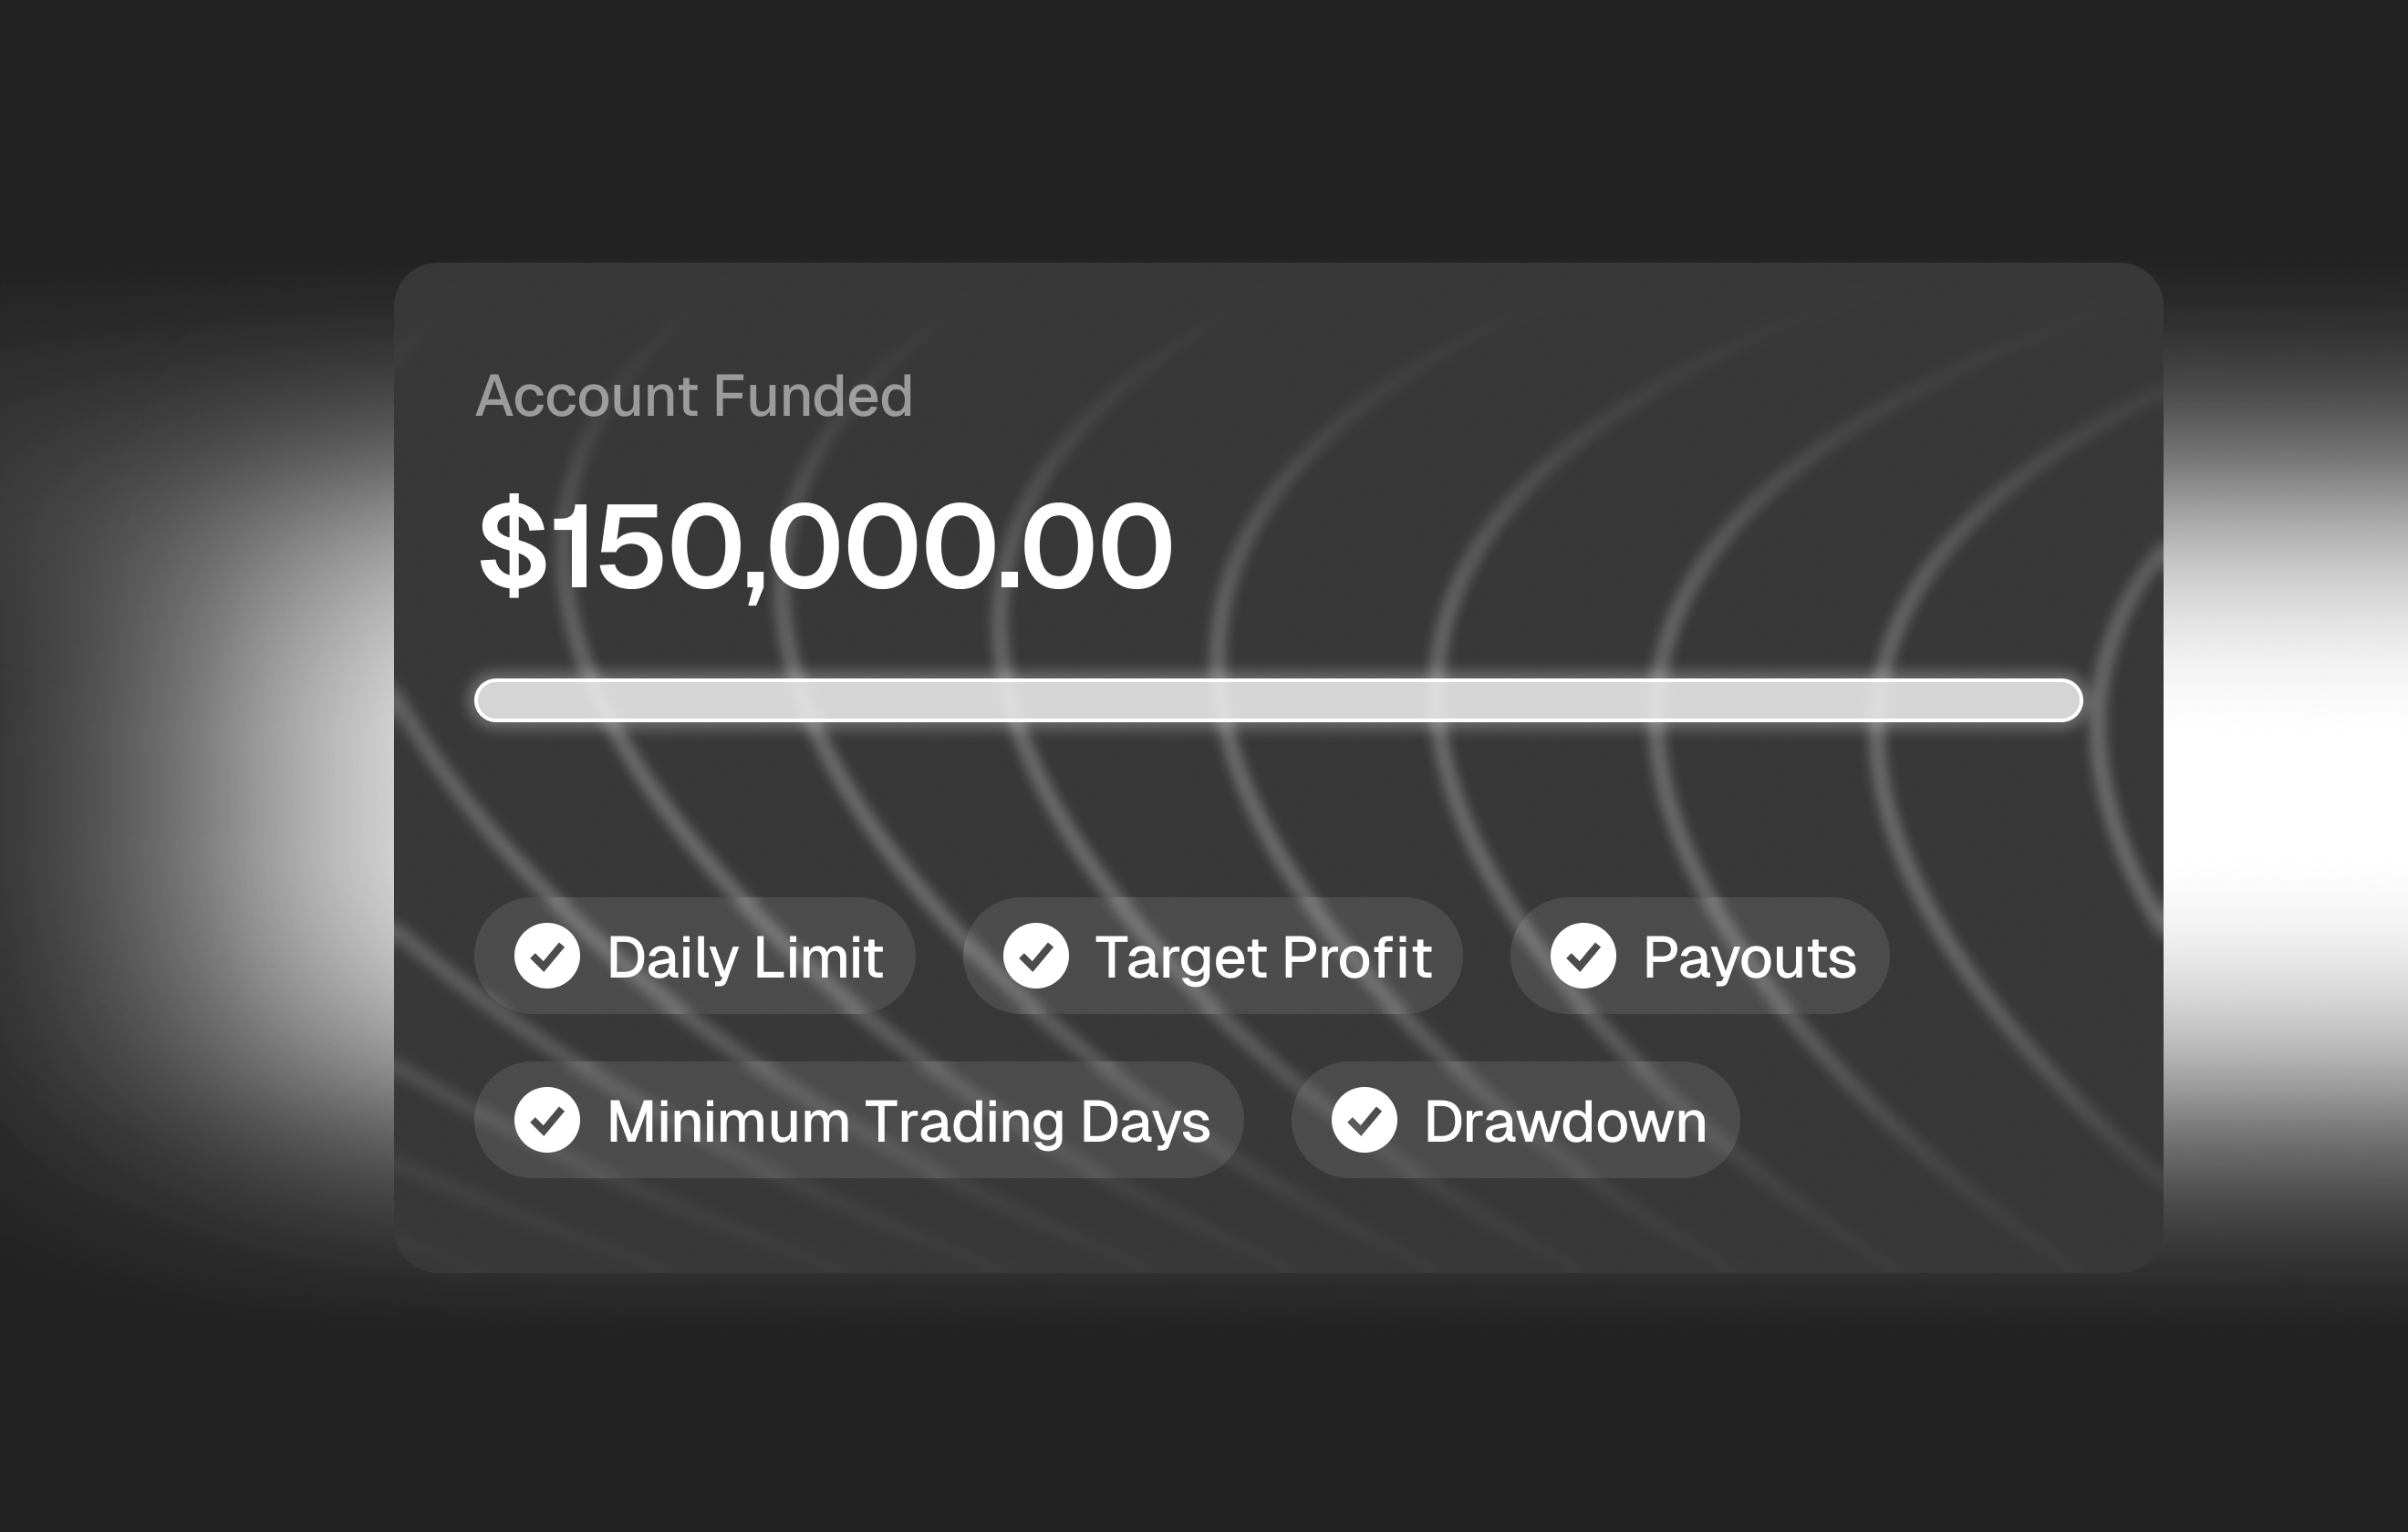
Task: Click the middle of the funding progress bar
Action: click(1278, 700)
